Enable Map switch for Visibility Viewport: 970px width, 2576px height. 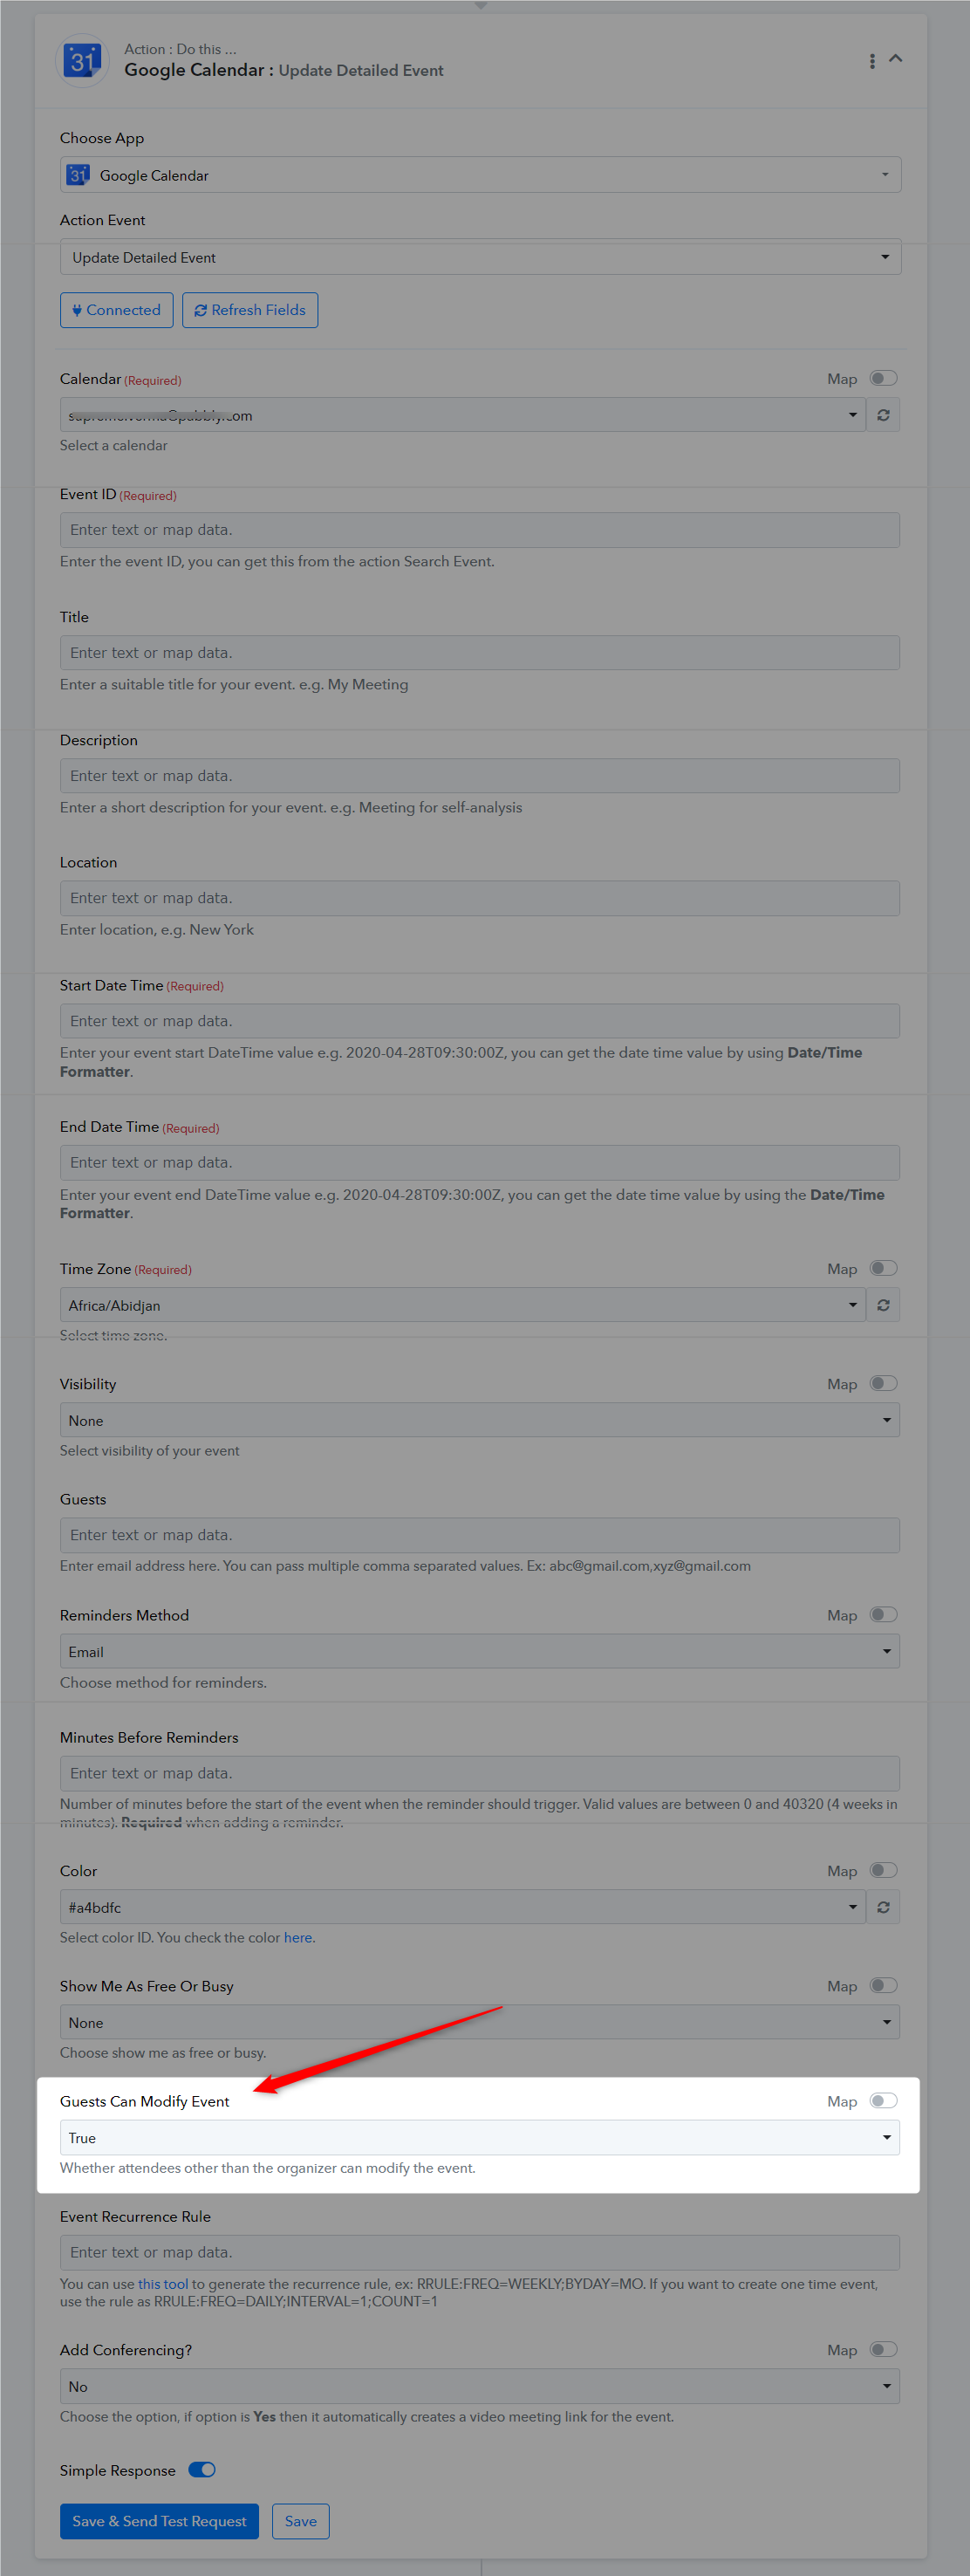tap(883, 1383)
